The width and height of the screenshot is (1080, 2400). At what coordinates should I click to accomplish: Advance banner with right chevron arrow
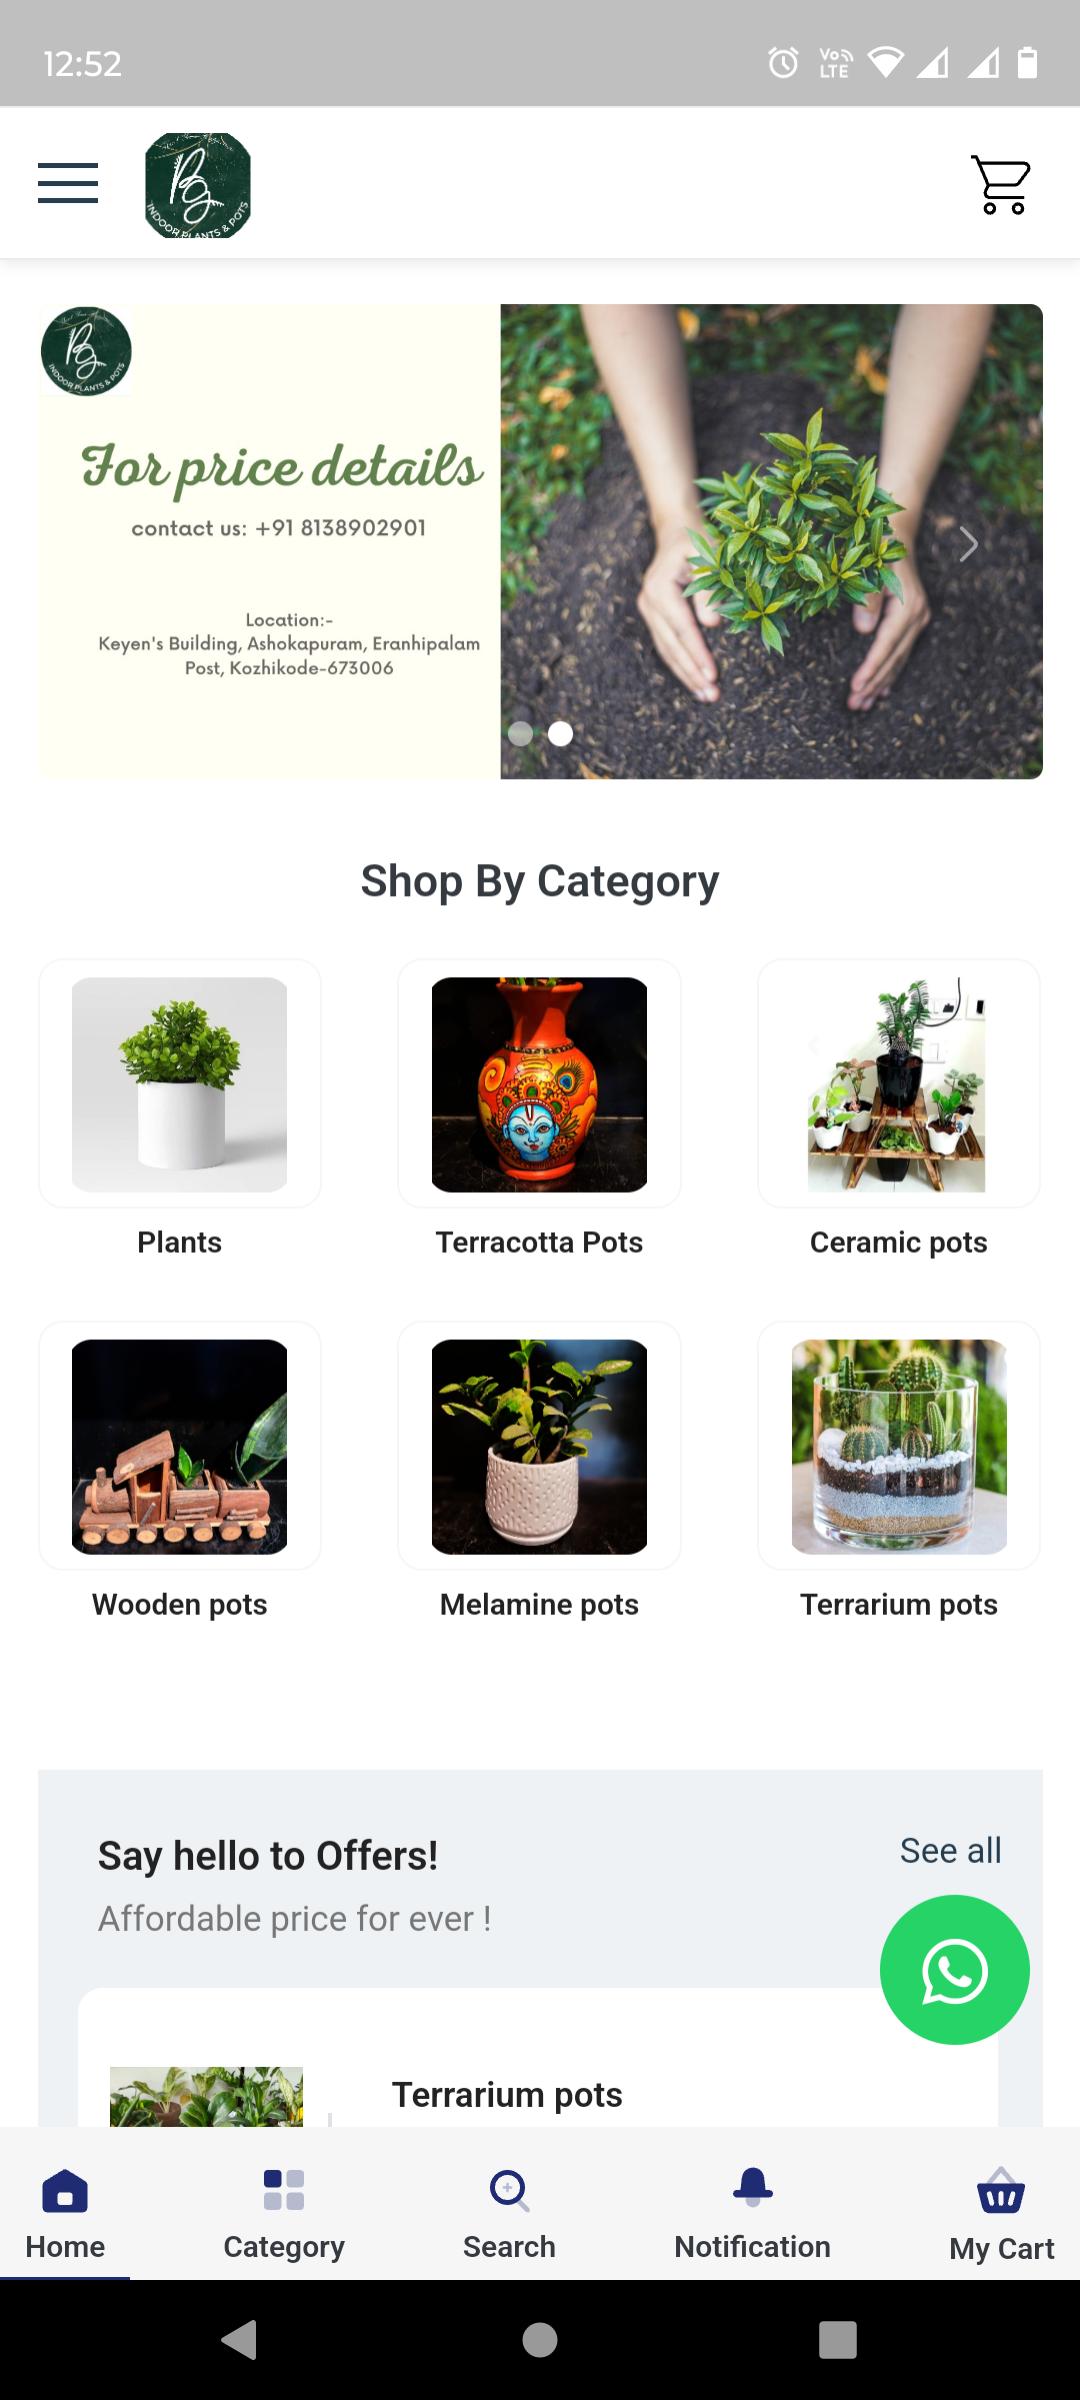click(x=967, y=544)
